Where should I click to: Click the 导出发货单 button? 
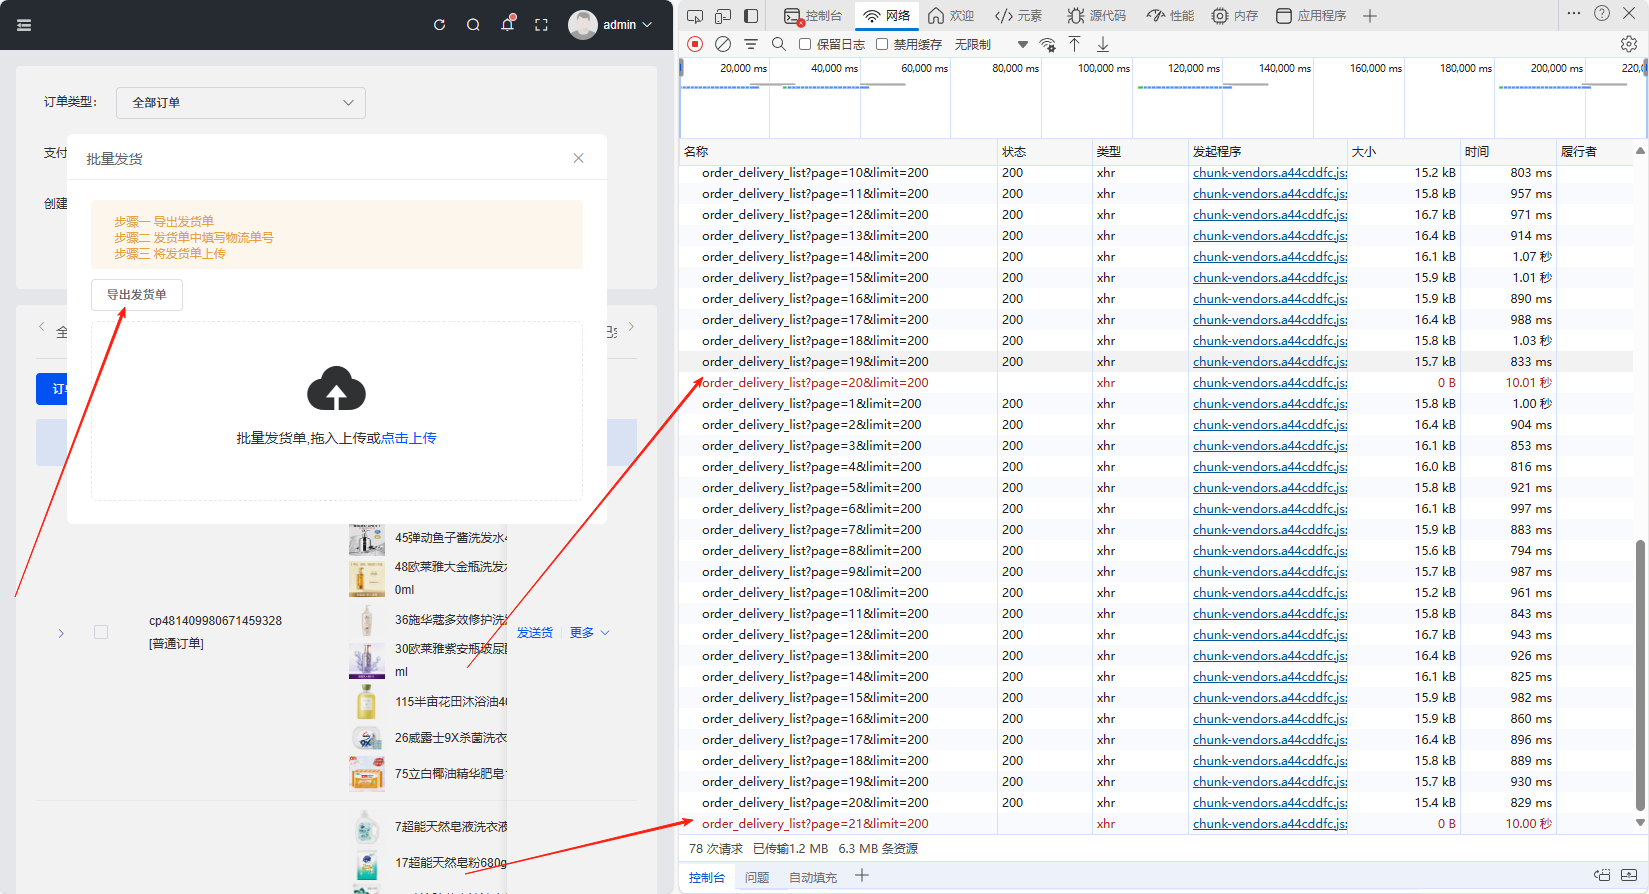point(137,295)
